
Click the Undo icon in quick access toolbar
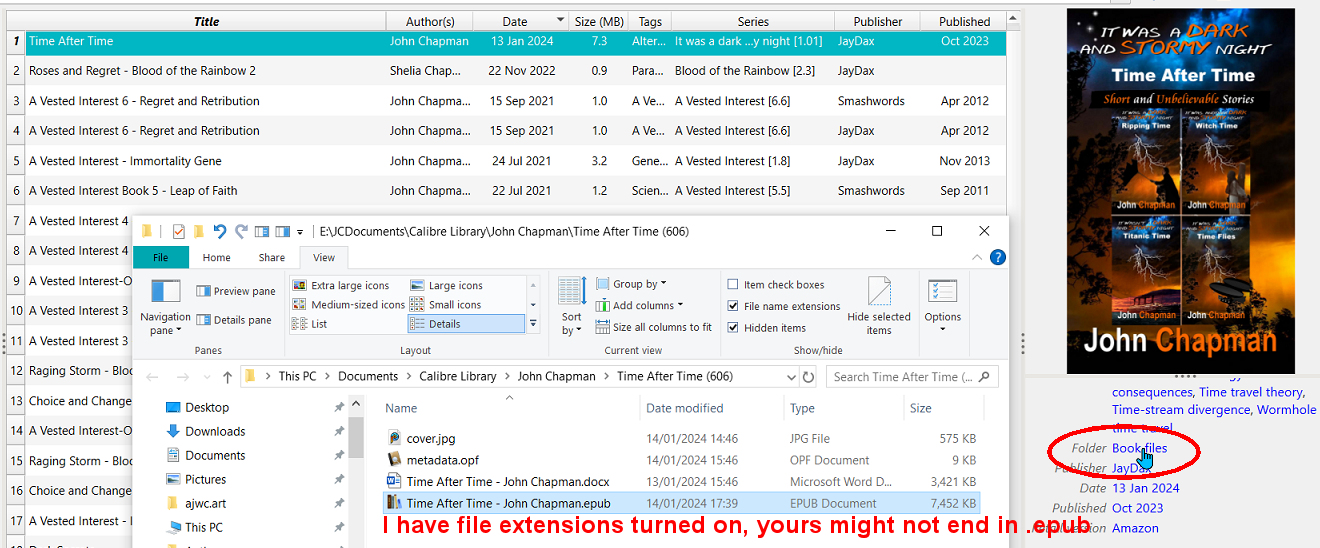[x=220, y=232]
